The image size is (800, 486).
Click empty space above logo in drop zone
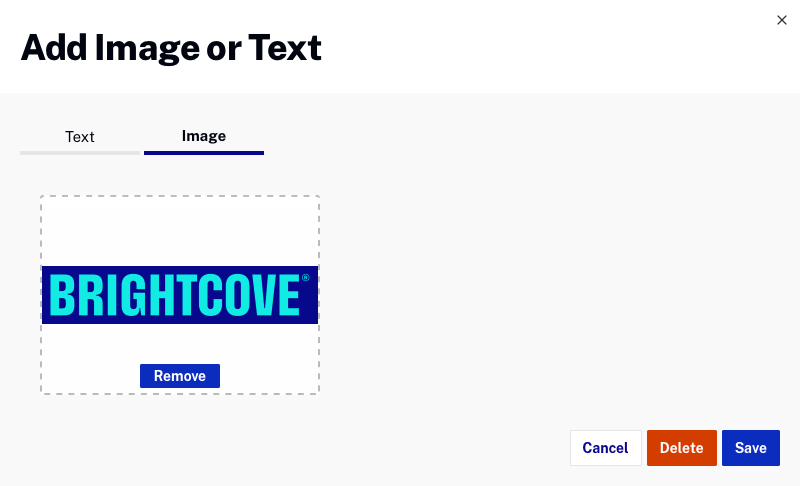click(180, 231)
